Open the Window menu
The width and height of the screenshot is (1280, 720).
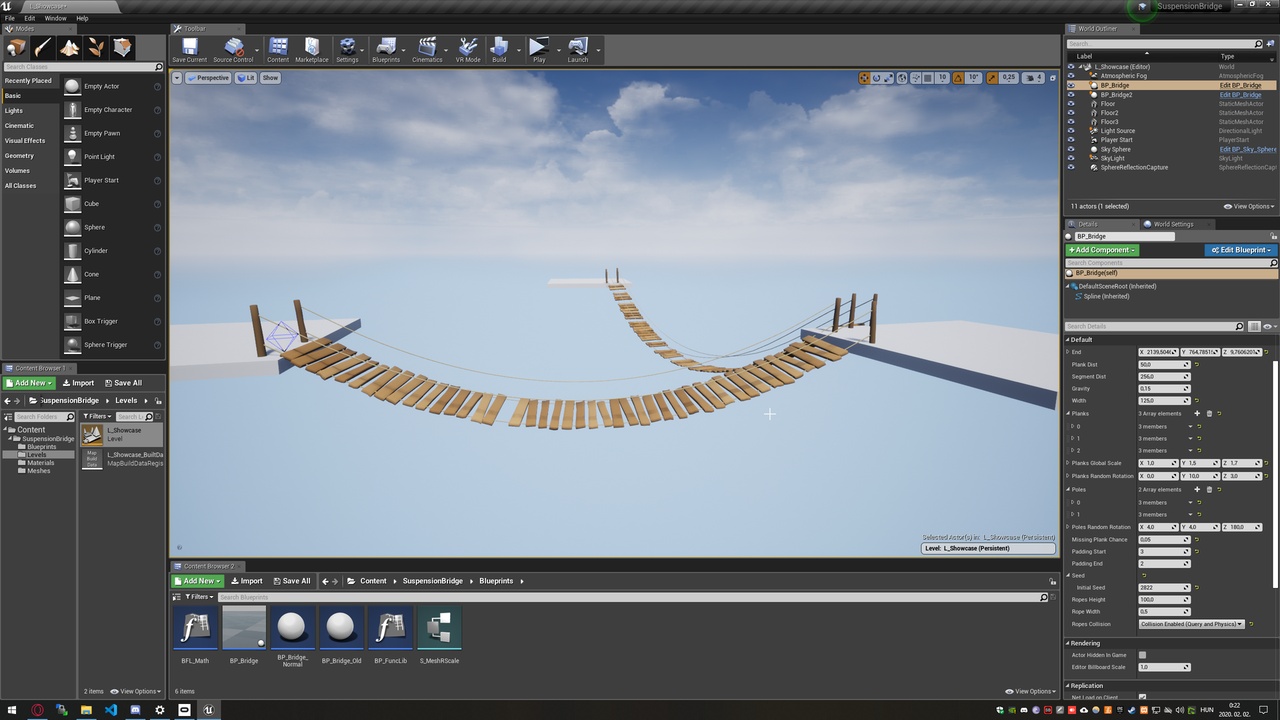55,17
